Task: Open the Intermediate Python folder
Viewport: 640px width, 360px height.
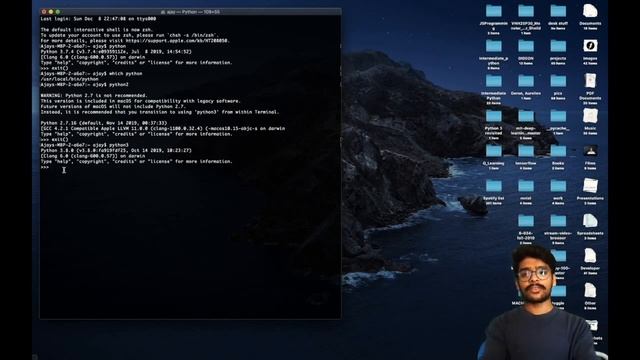Action: (493, 81)
